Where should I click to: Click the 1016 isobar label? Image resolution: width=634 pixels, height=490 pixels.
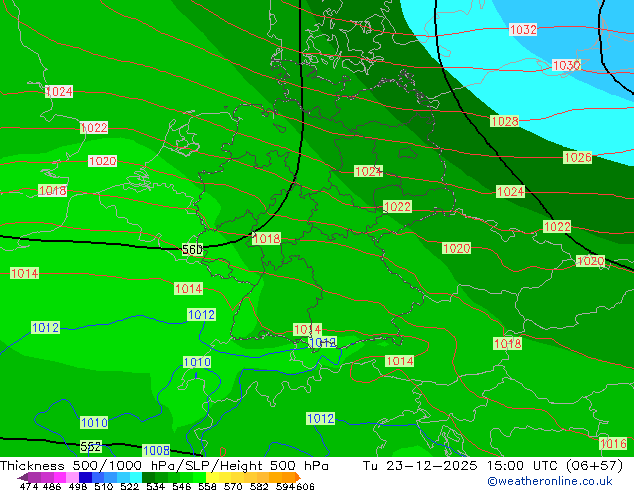(x=613, y=444)
